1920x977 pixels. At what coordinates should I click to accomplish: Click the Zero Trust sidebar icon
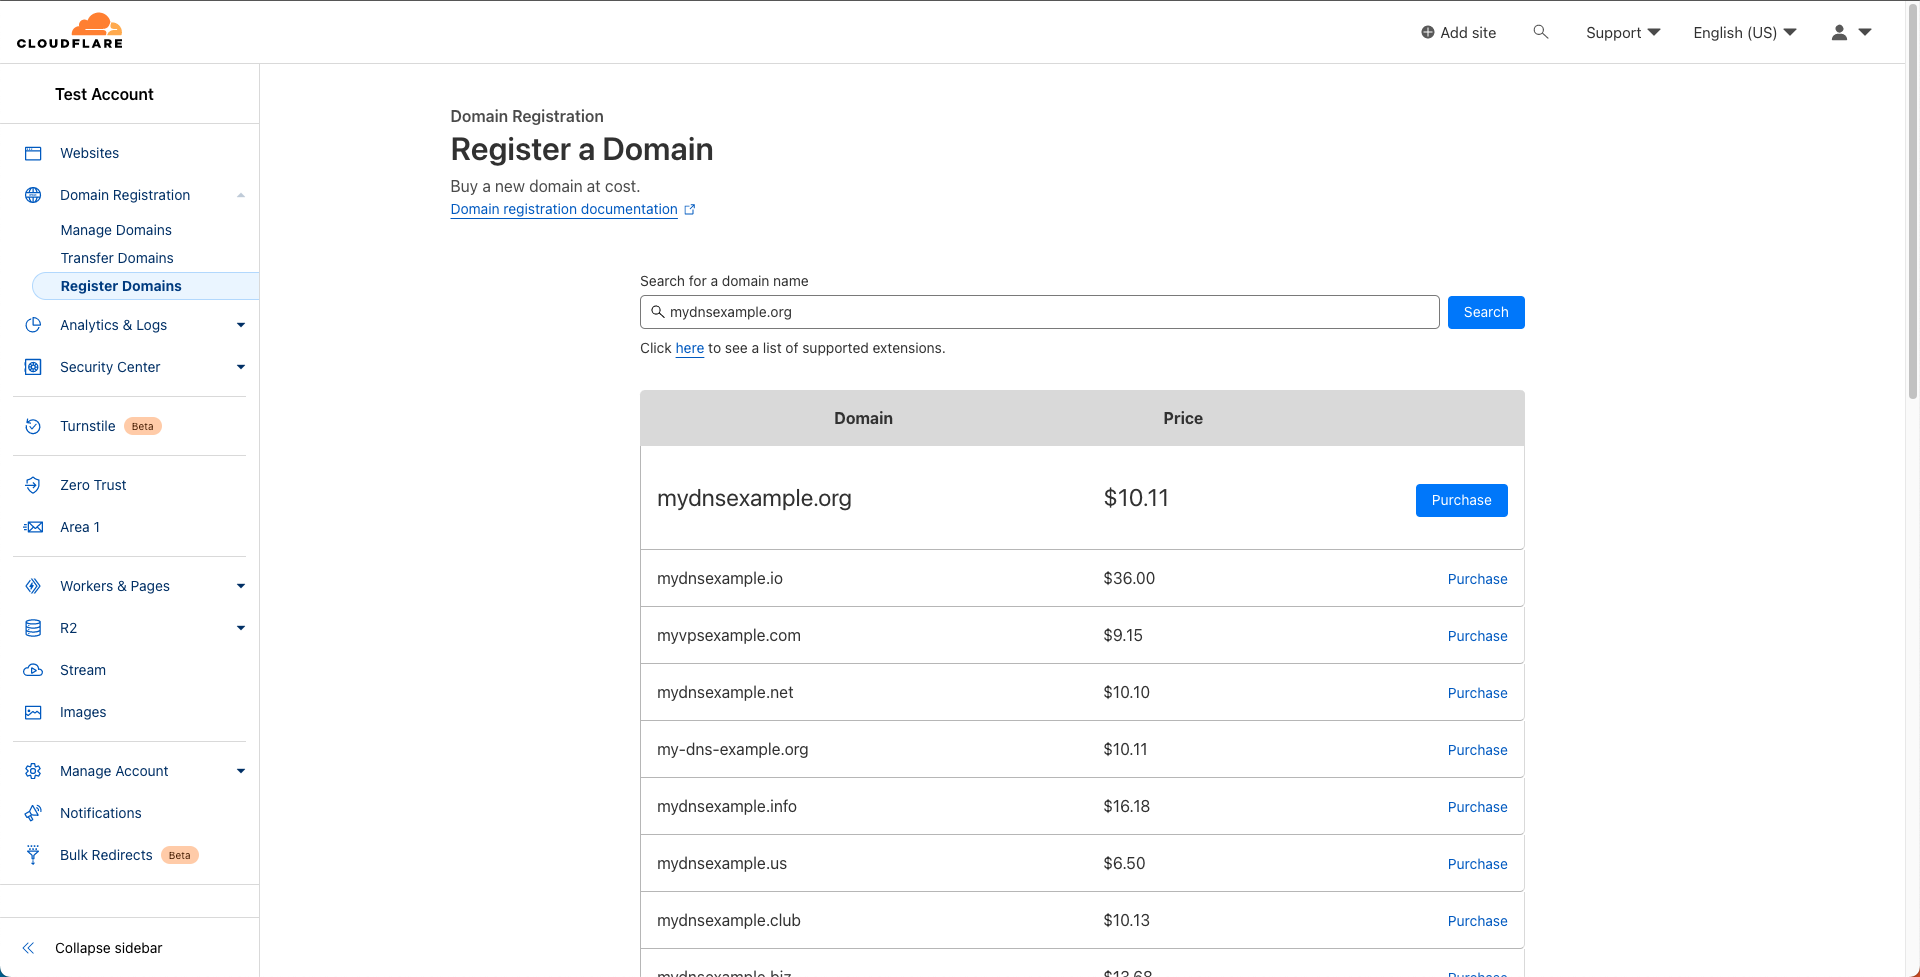[33, 485]
